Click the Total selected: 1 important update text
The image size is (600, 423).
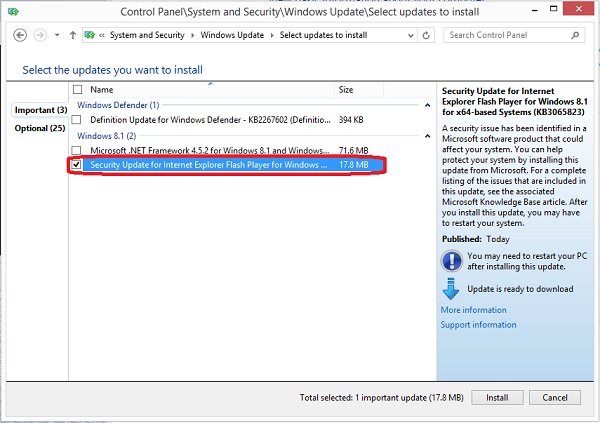pyautogui.click(x=381, y=398)
